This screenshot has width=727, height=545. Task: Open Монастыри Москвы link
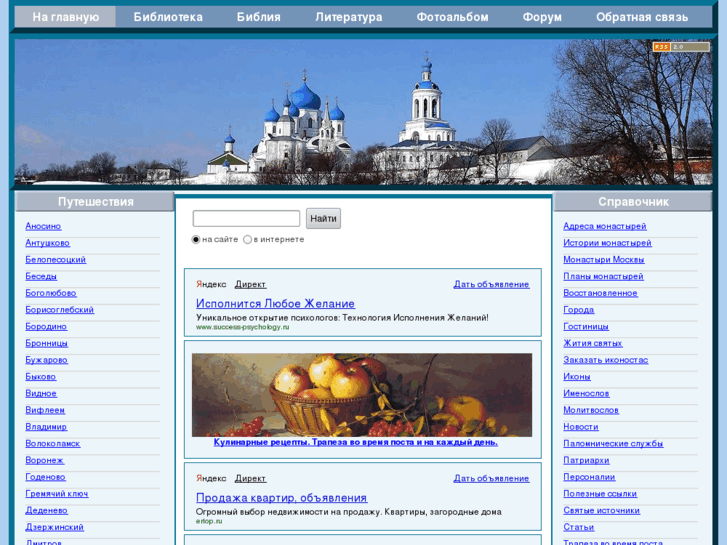point(604,259)
